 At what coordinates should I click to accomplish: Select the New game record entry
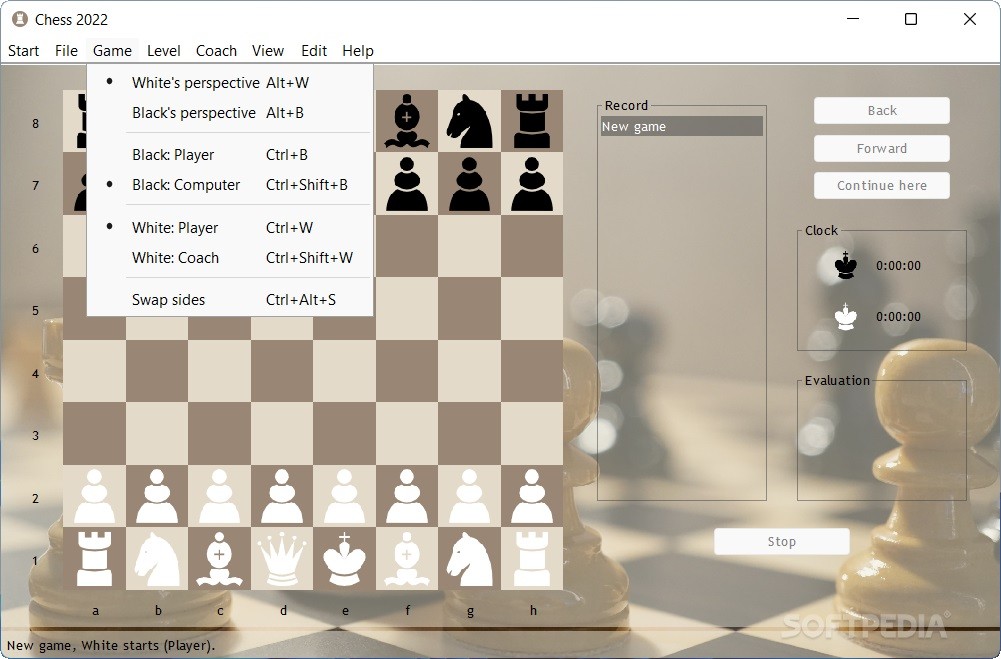pos(681,126)
